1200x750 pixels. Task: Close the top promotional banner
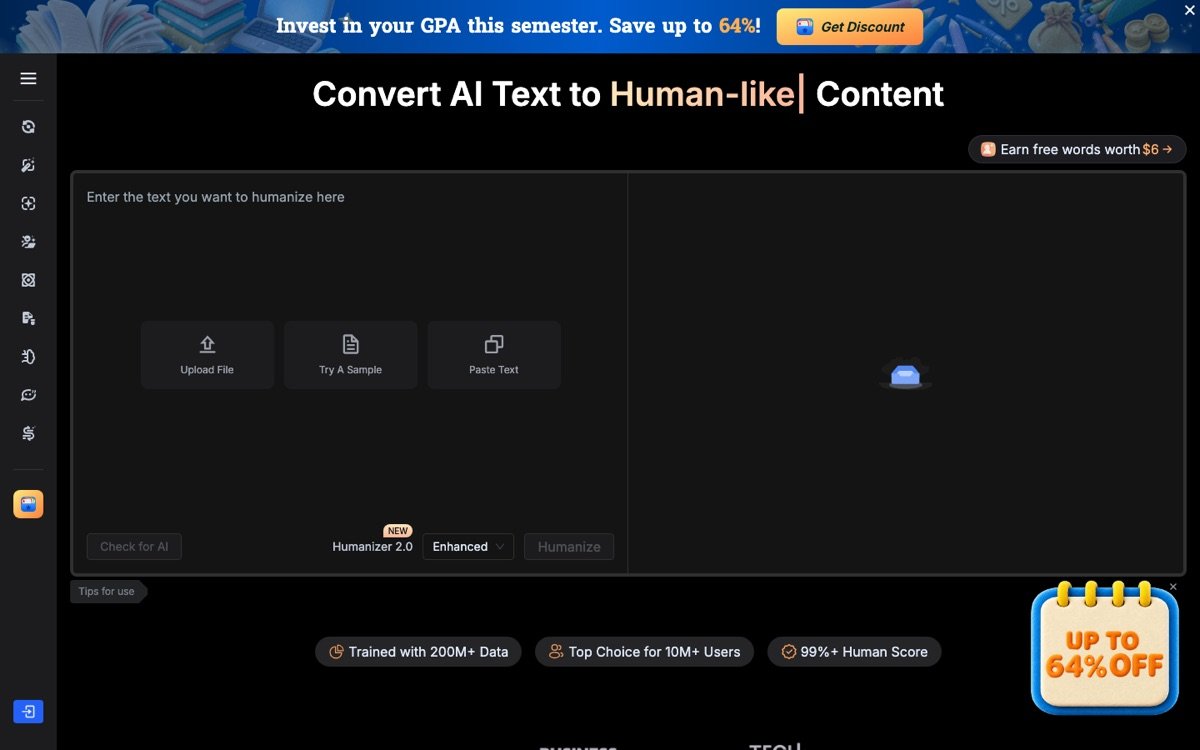1188,9
